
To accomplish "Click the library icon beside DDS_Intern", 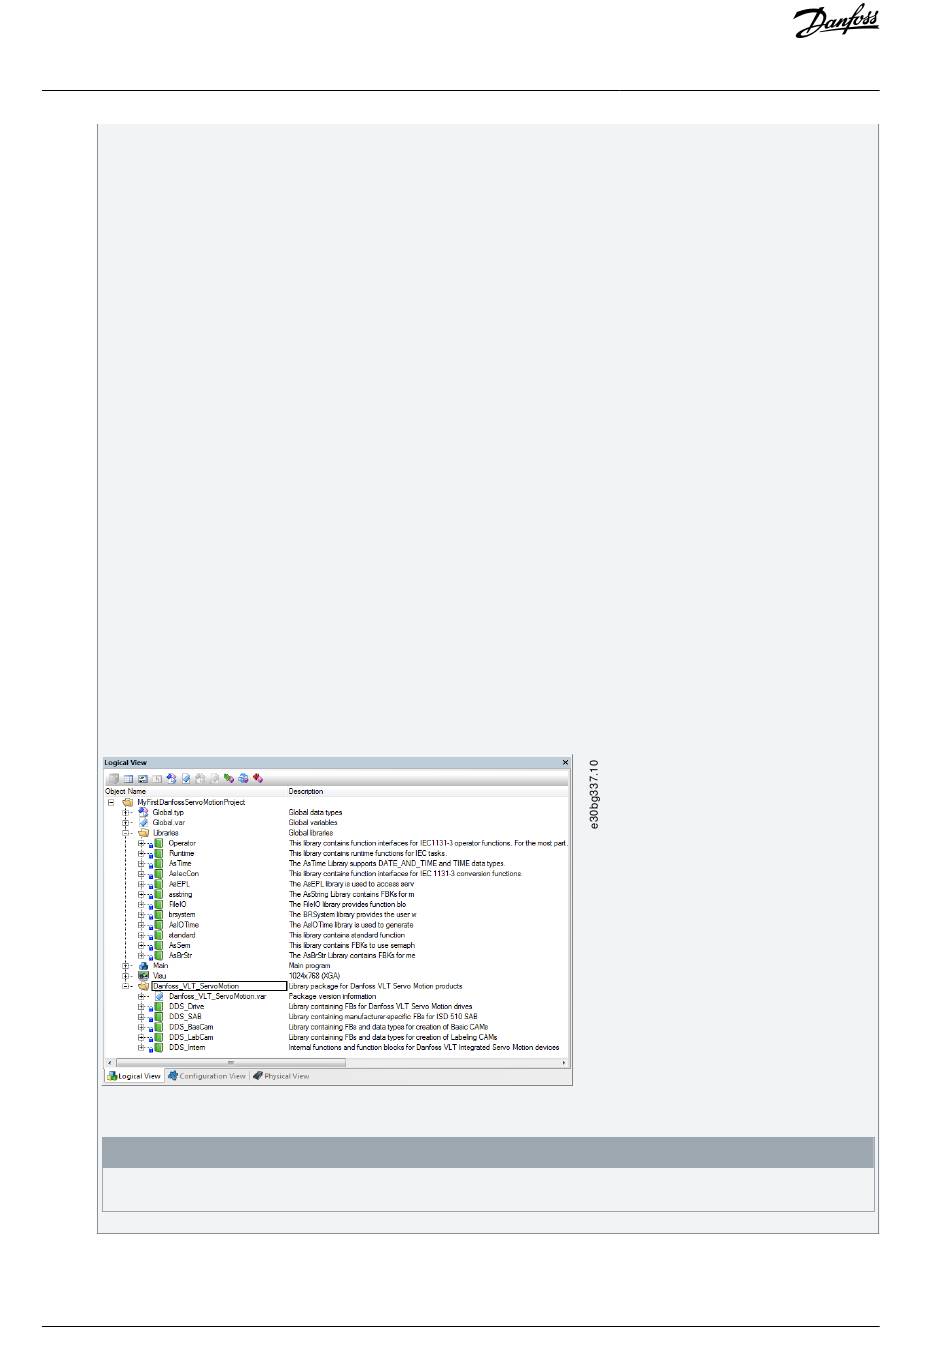I will (158, 1047).
